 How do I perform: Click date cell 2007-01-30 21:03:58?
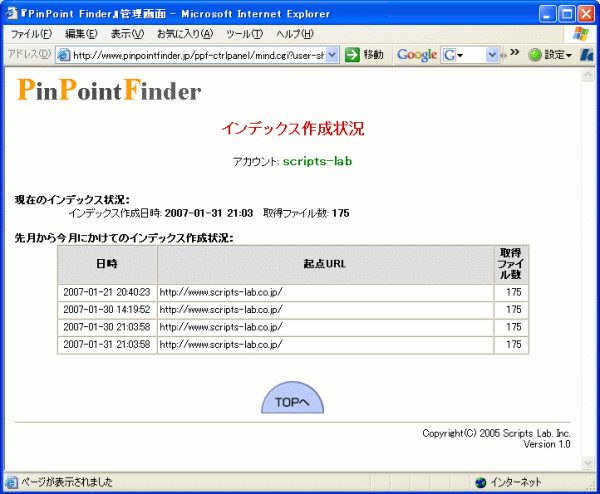coord(107,327)
